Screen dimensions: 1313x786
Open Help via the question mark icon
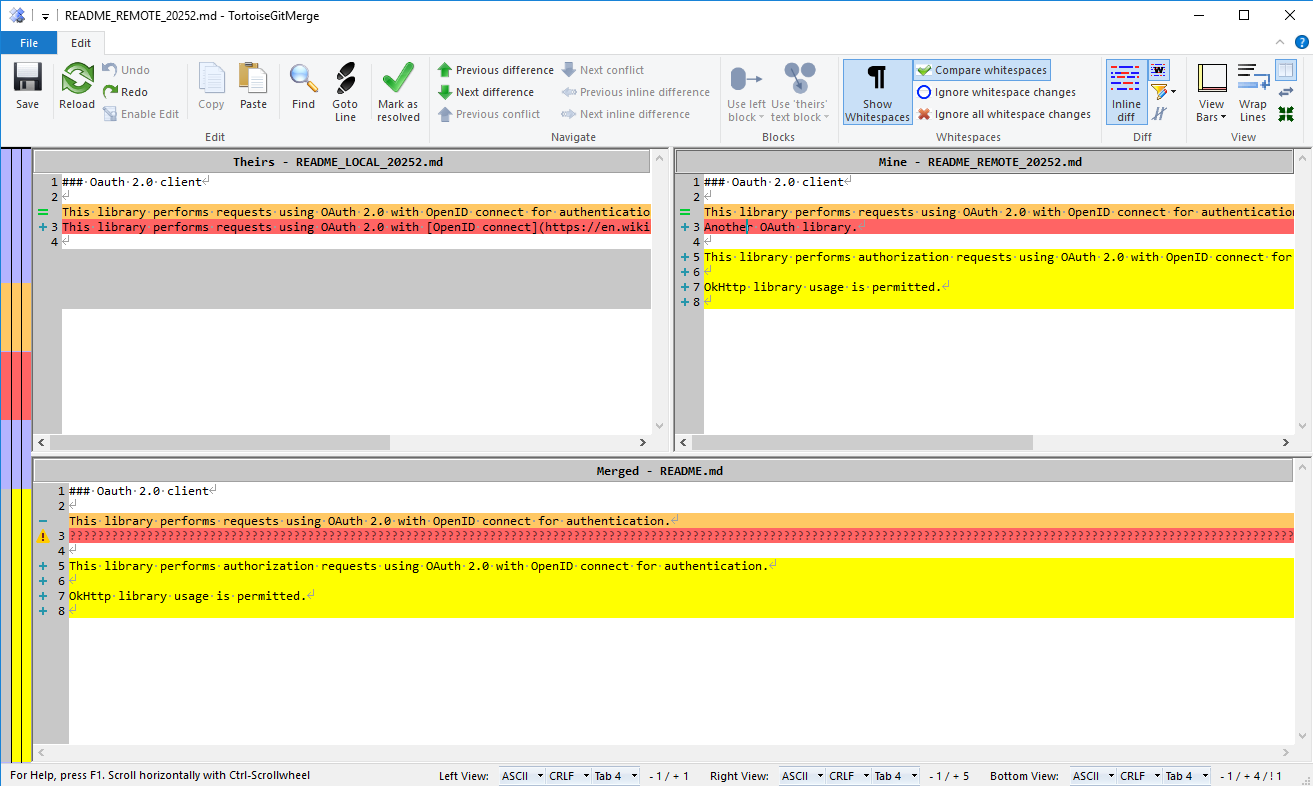click(x=1301, y=42)
